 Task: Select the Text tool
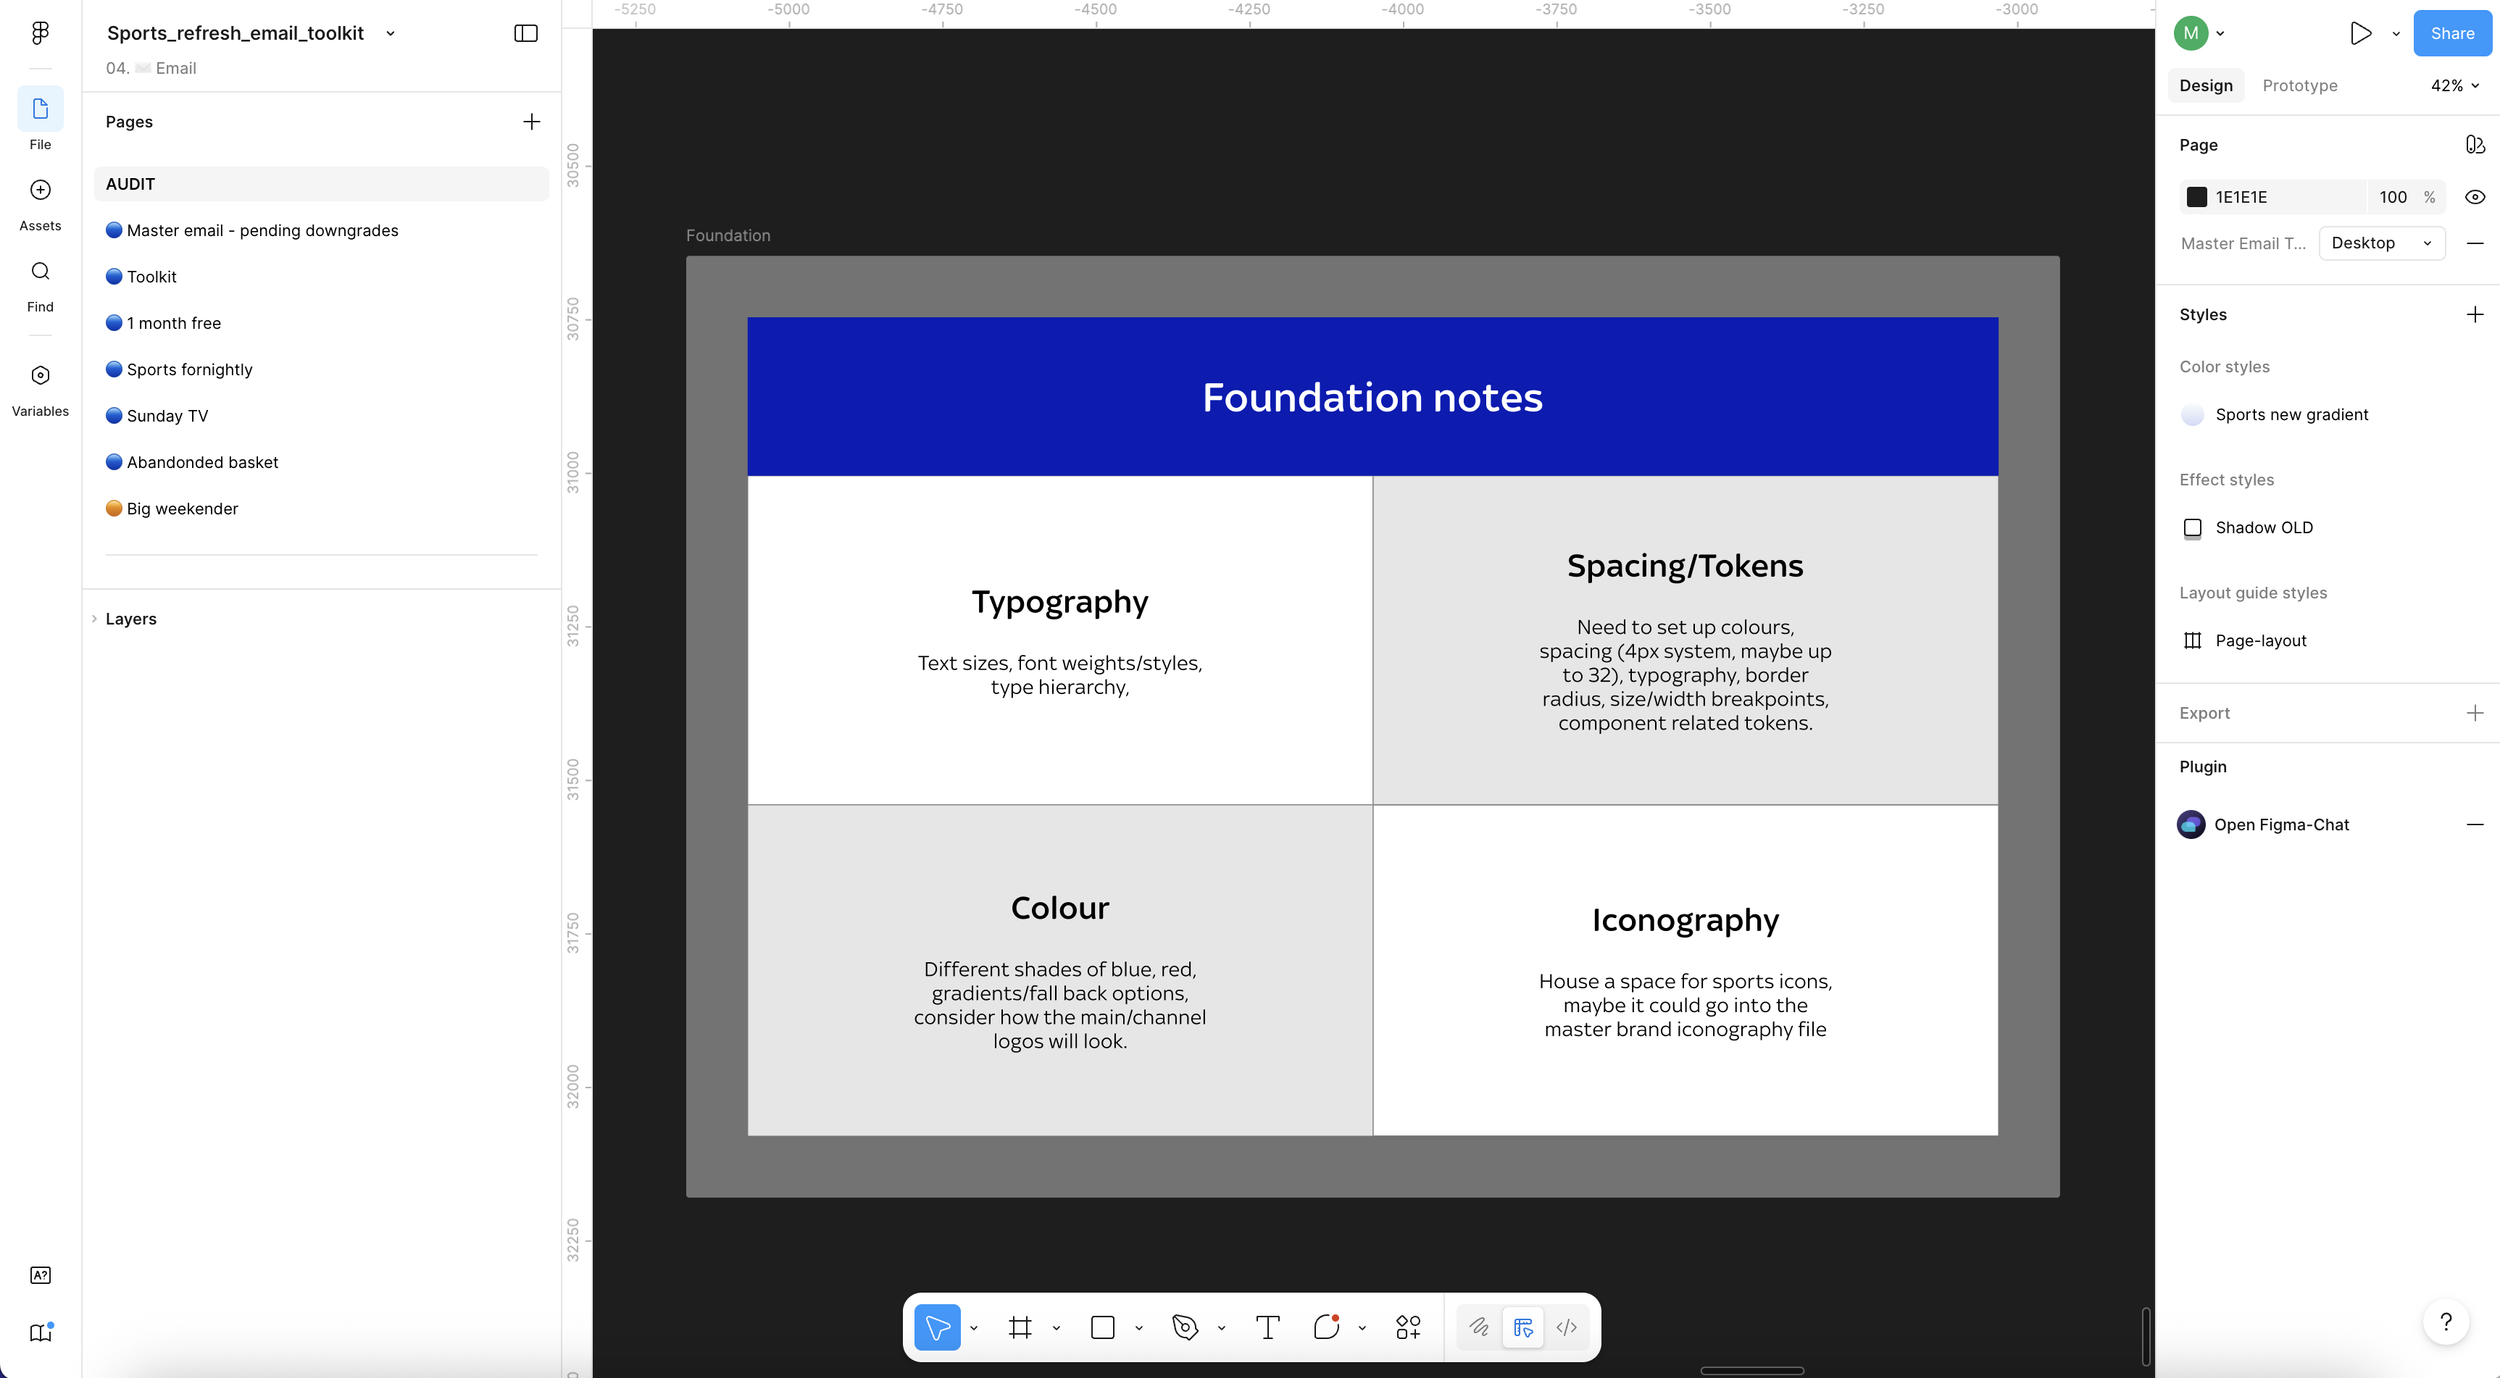1267,1327
